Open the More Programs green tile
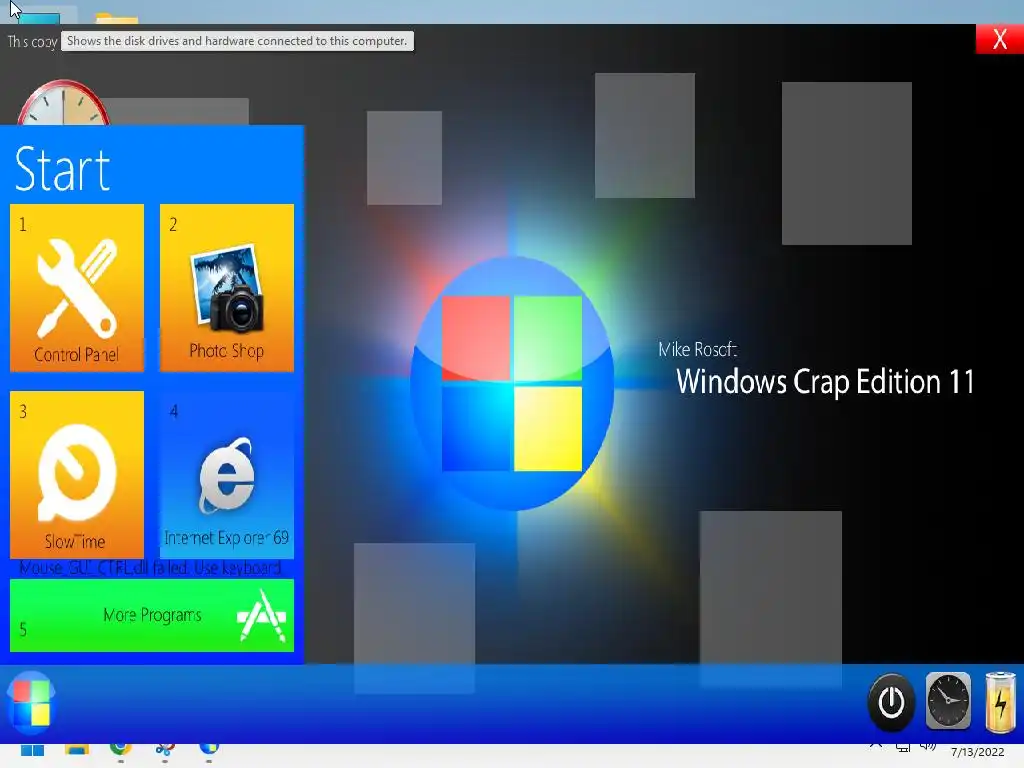The height and width of the screenshot is (768, 1024). (152, 615)
